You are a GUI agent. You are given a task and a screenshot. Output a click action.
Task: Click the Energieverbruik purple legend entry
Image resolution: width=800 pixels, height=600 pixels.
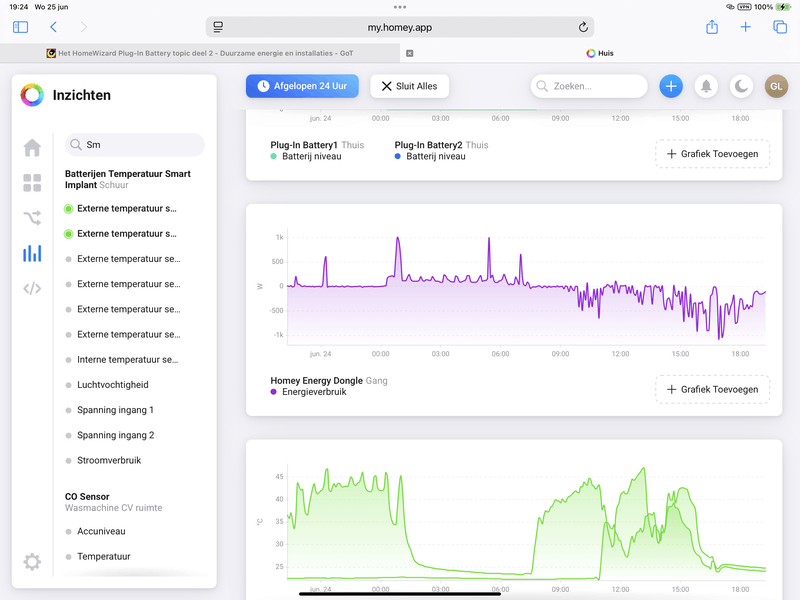tap(309, 392)
